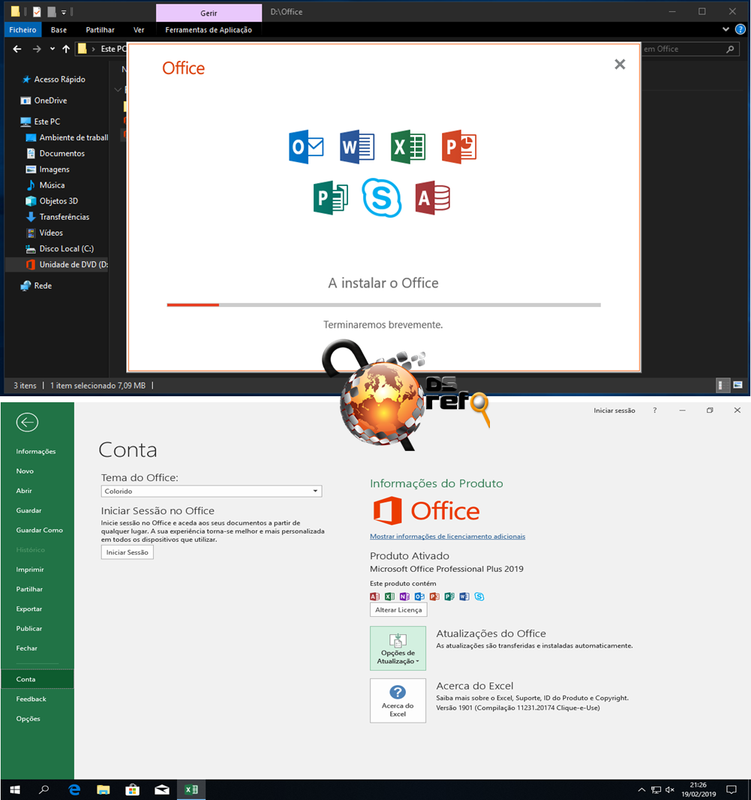This screenshot has width=751, height=800.
Task: Click the PowerPoint icon under product contents
Action: click(435, 596)
